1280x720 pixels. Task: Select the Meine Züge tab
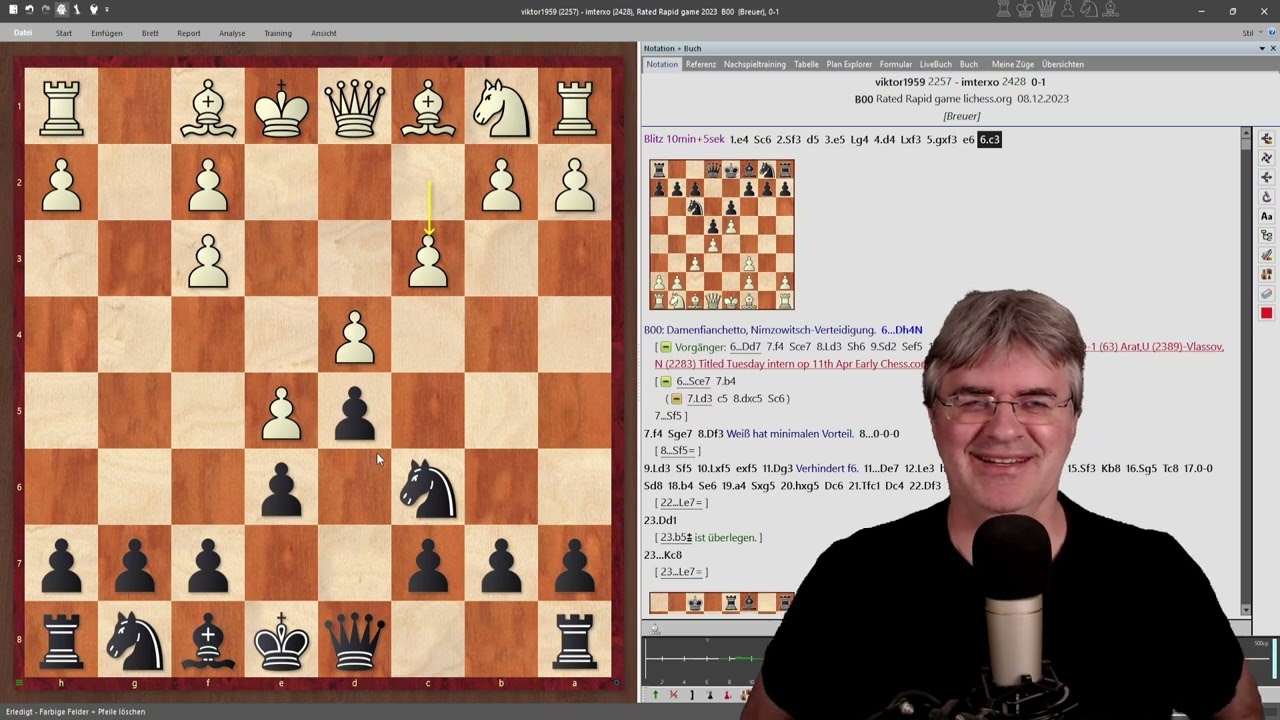[1013, 64]
